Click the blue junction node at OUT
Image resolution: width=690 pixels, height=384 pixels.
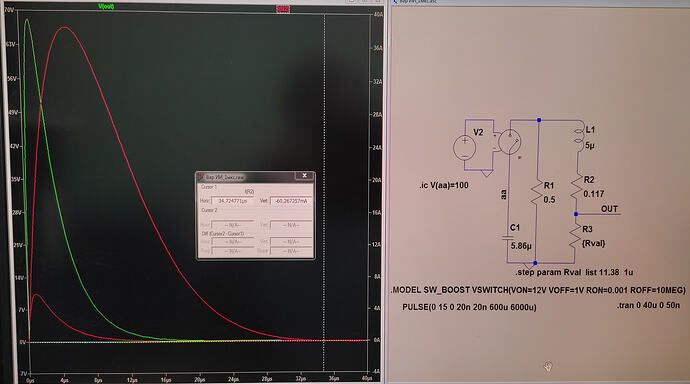pyautogui.click(x=576, y=214)
